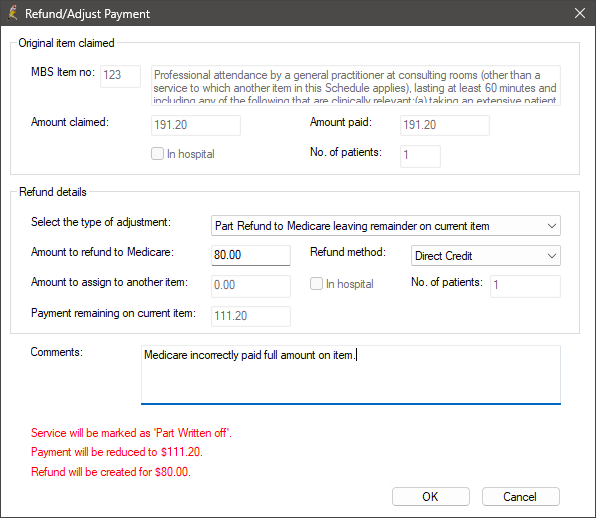Tick the In hospital checkbox under Refund details
Screen dimensions: 596x518
(x=316, y=284)
